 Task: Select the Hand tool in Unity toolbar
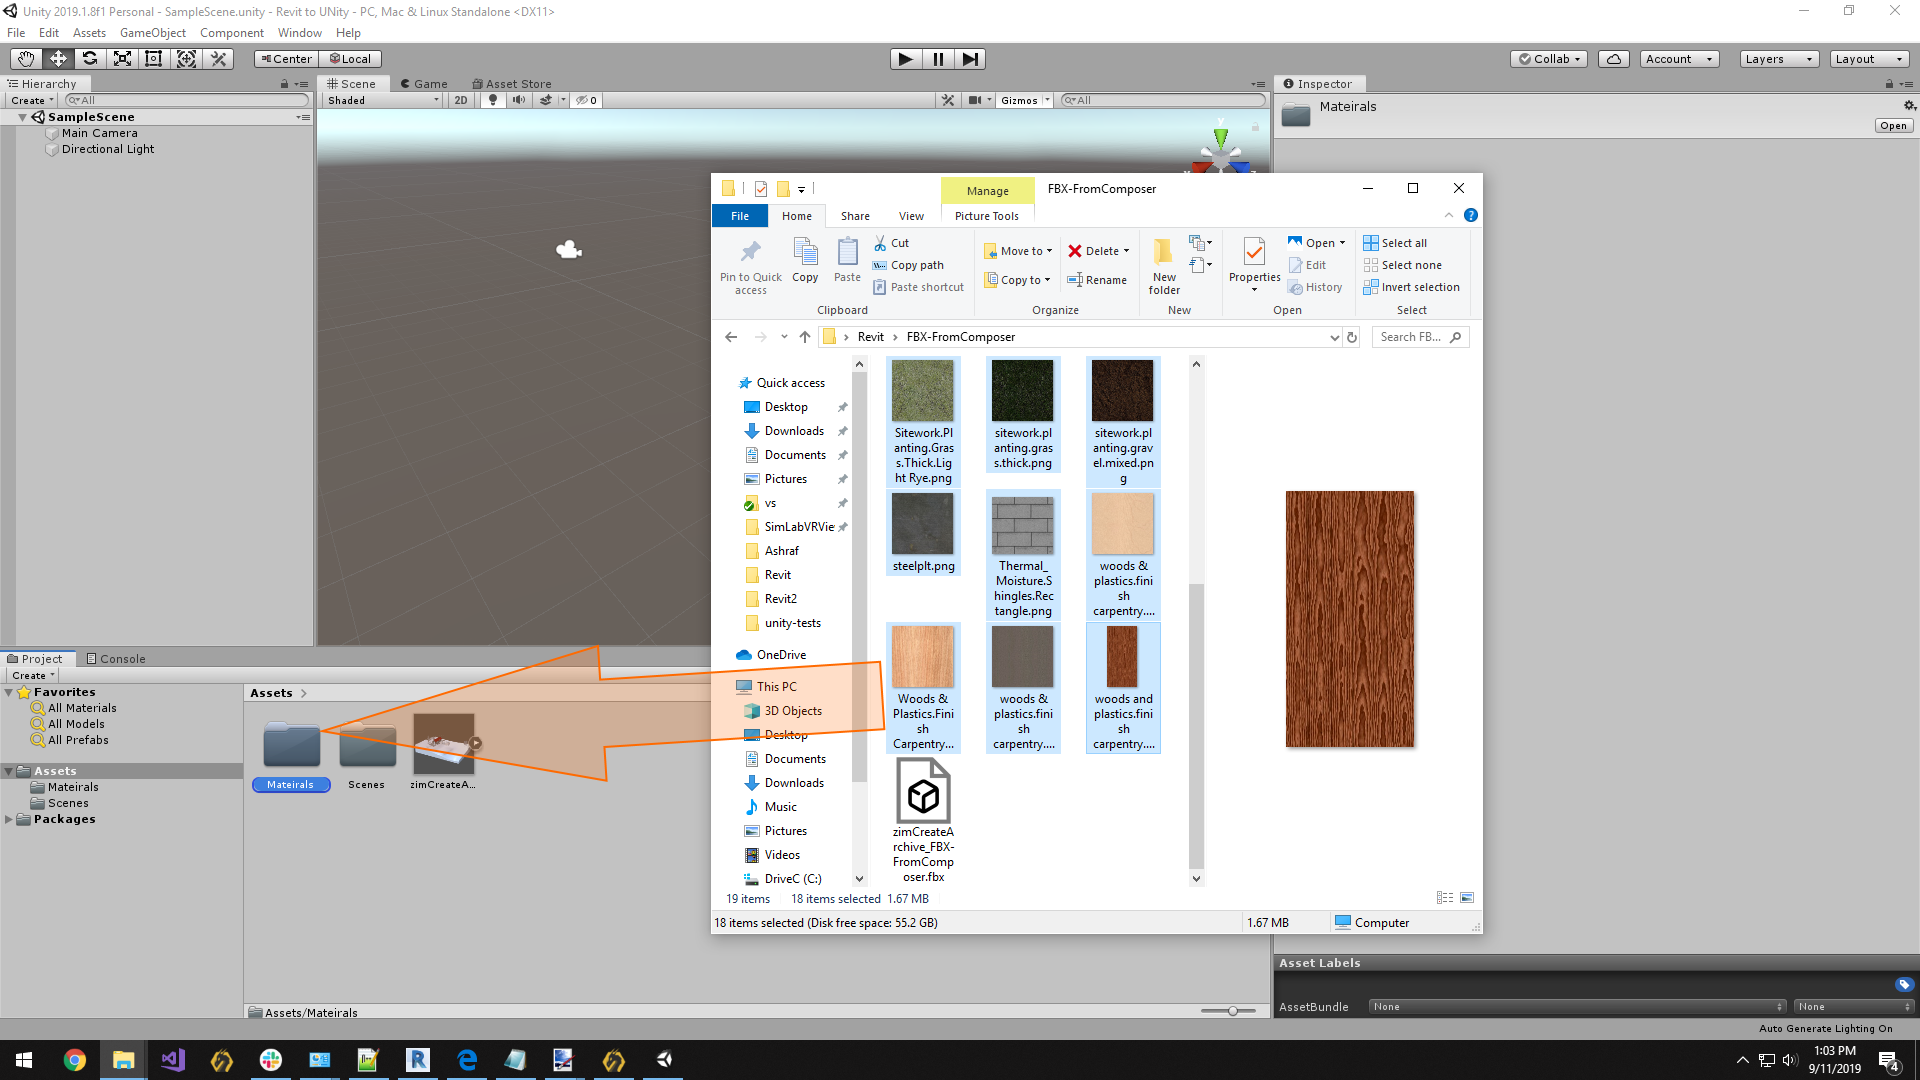point(25,59)
